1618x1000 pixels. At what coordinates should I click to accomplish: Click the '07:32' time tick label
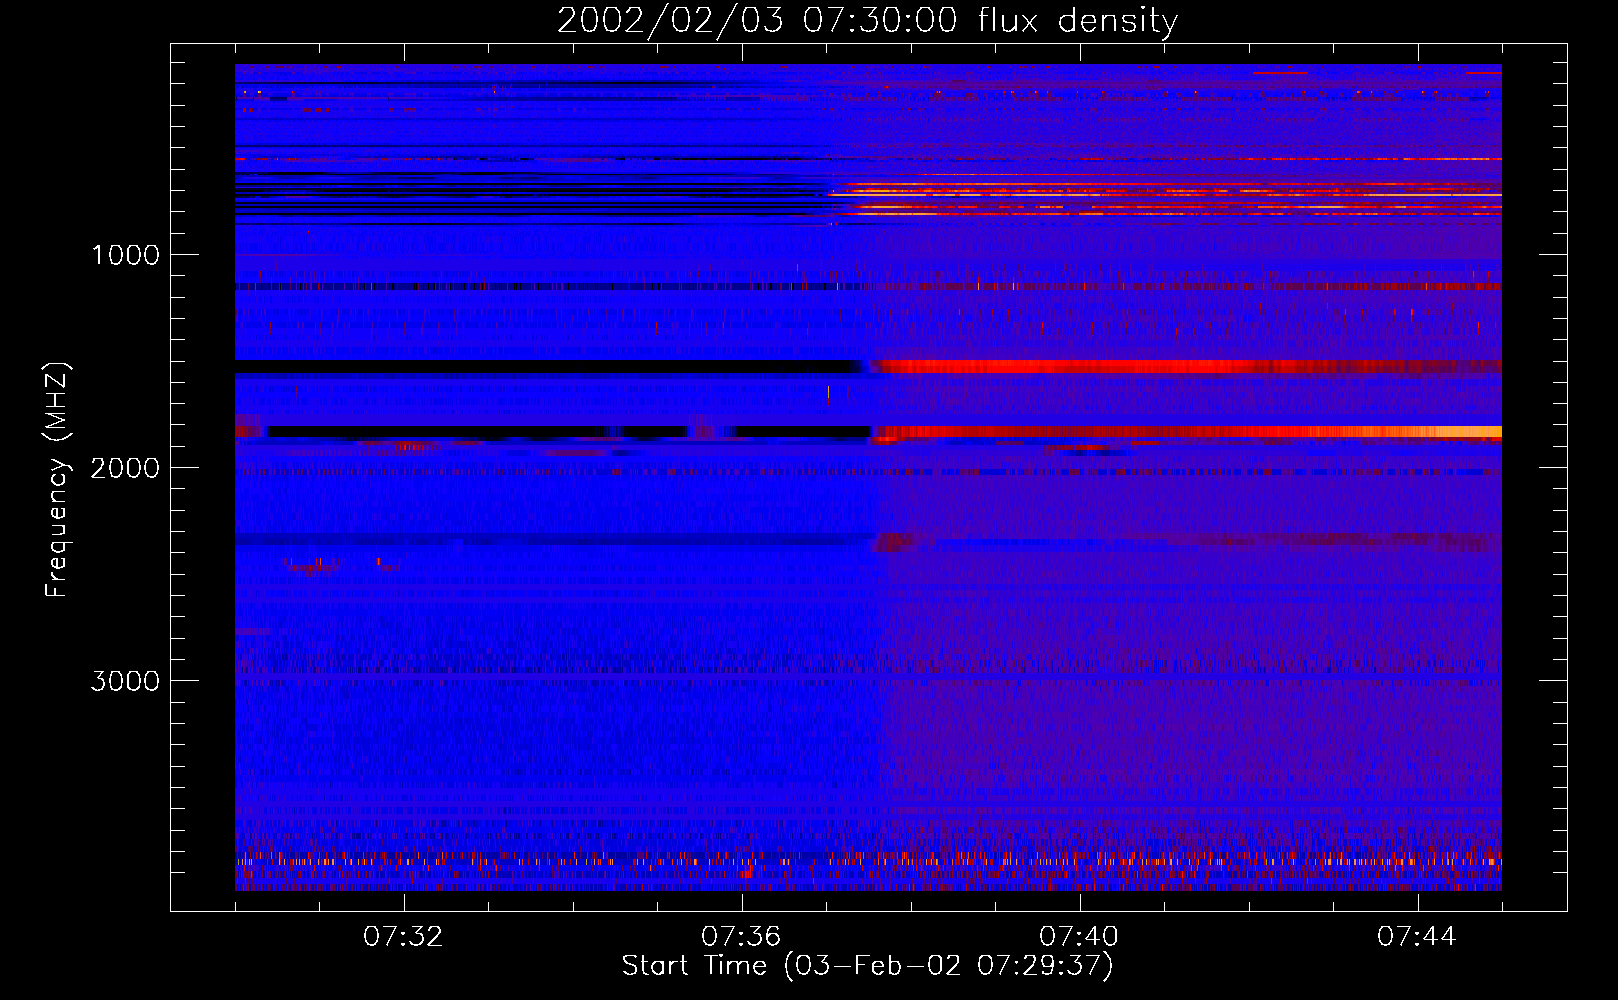(403, 937)
